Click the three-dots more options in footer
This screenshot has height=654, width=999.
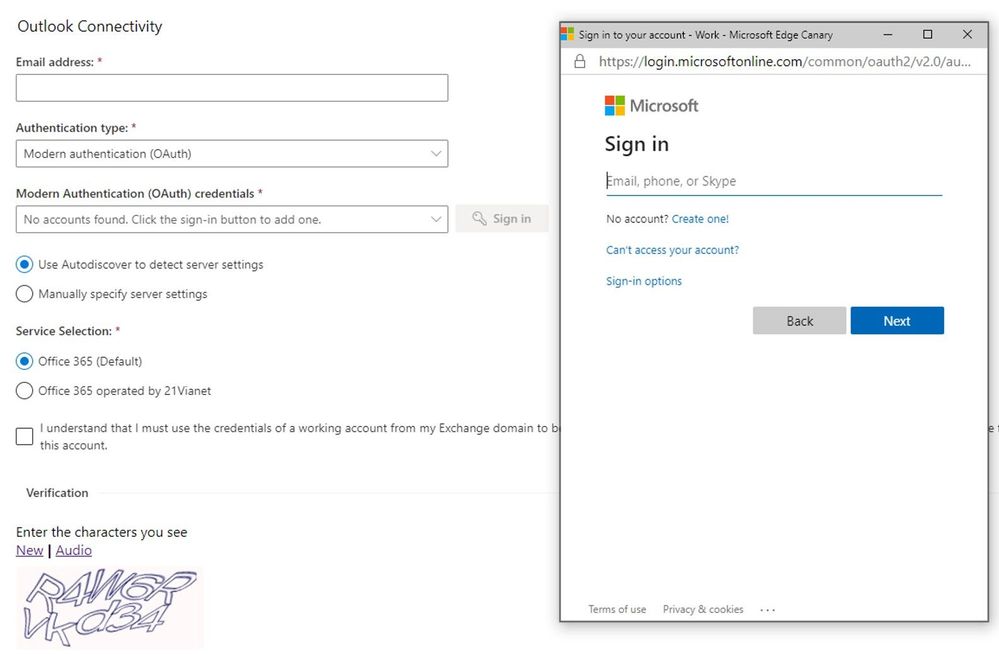click(x=768, y=610)
